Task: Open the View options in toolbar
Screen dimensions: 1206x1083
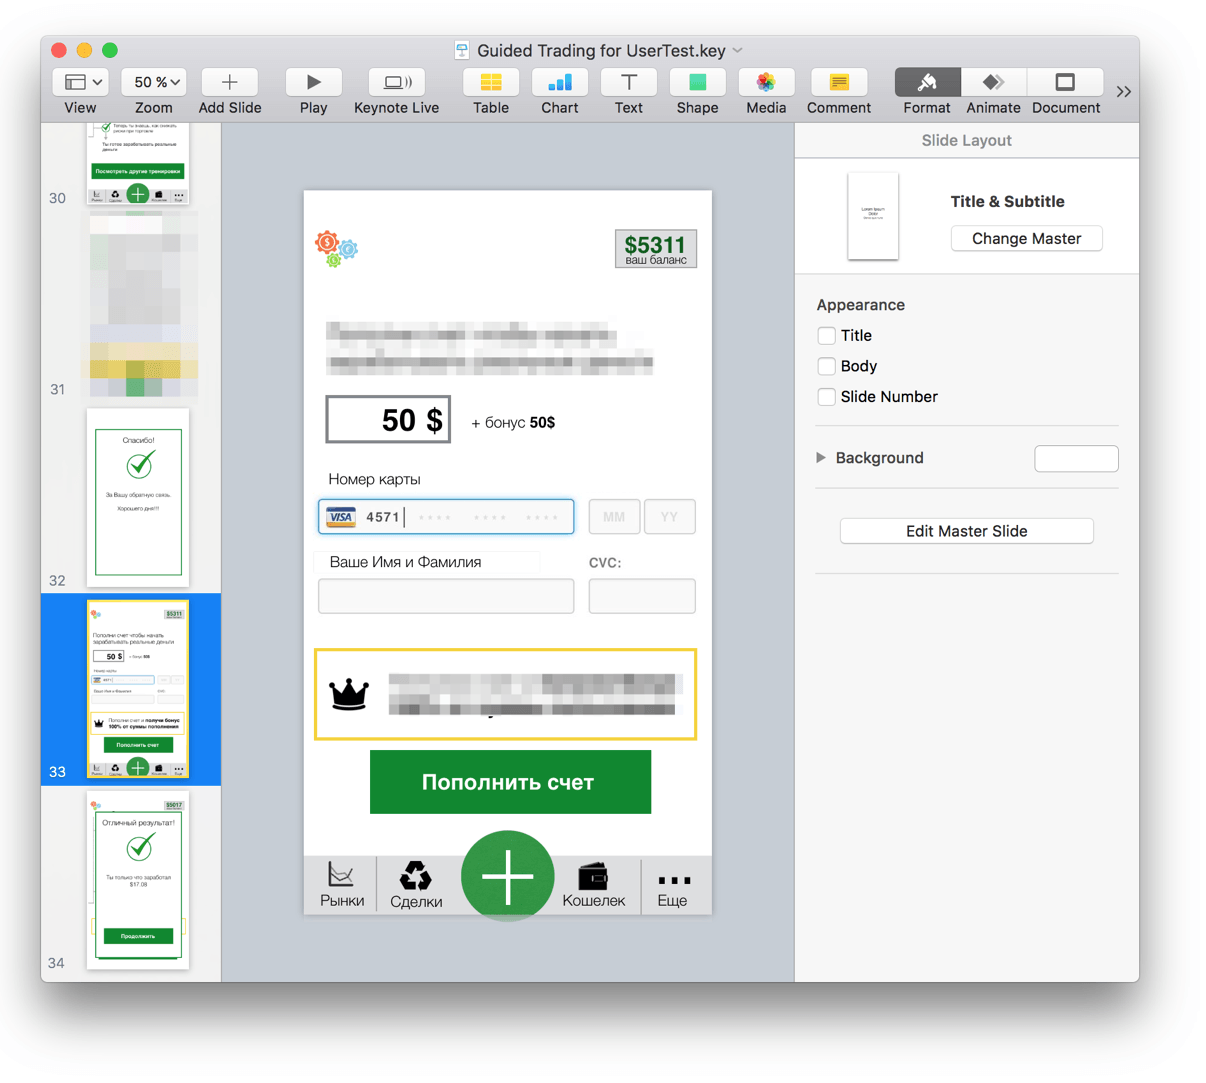Action: tap(82, 82)
